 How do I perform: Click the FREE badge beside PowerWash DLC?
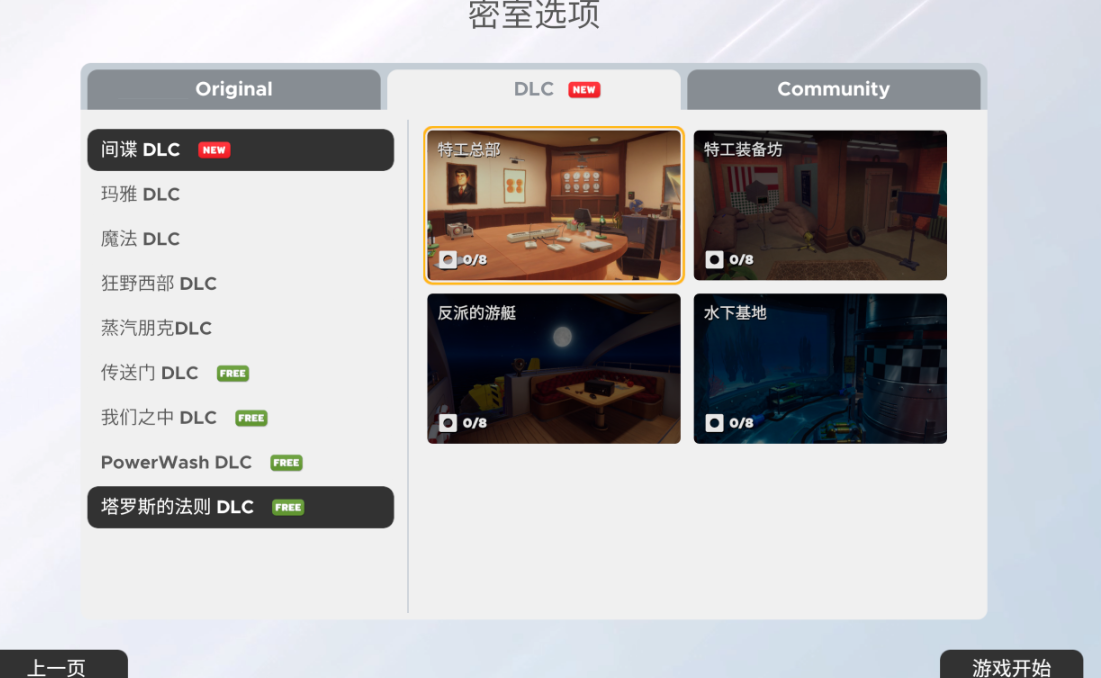pos(286,463)
